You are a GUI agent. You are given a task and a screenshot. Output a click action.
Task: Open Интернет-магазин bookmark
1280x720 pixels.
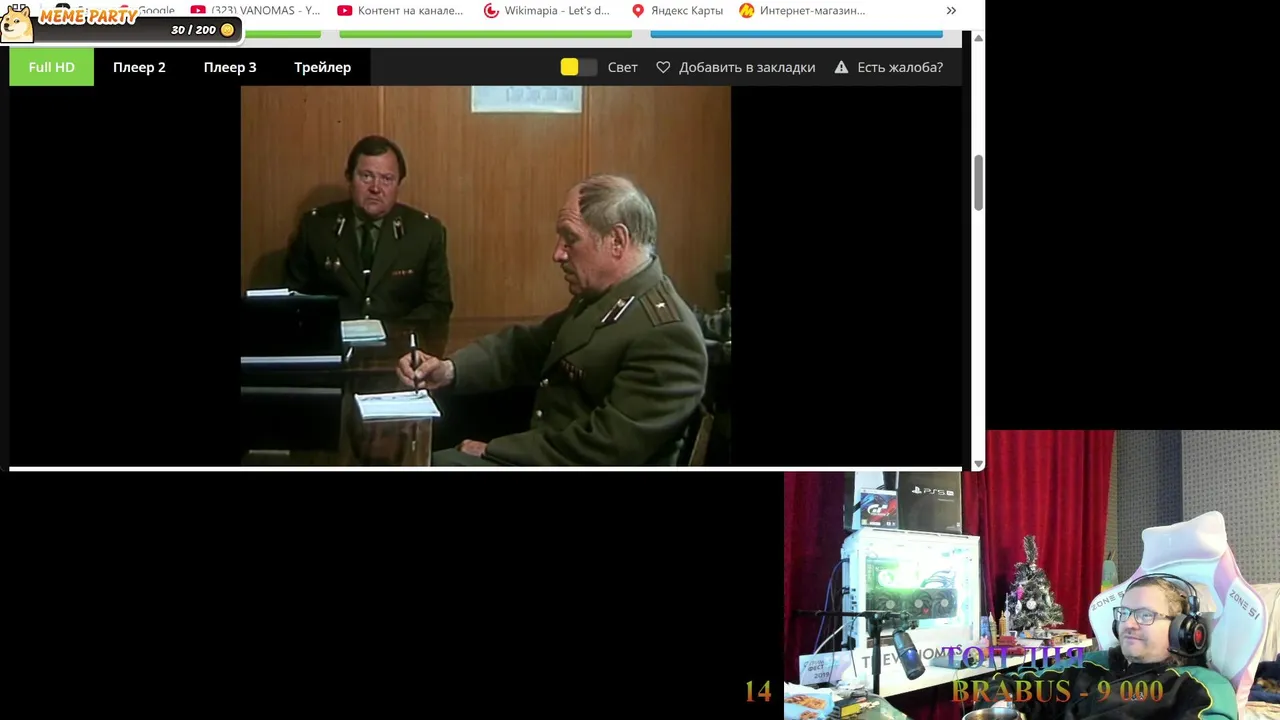point(802,10)
